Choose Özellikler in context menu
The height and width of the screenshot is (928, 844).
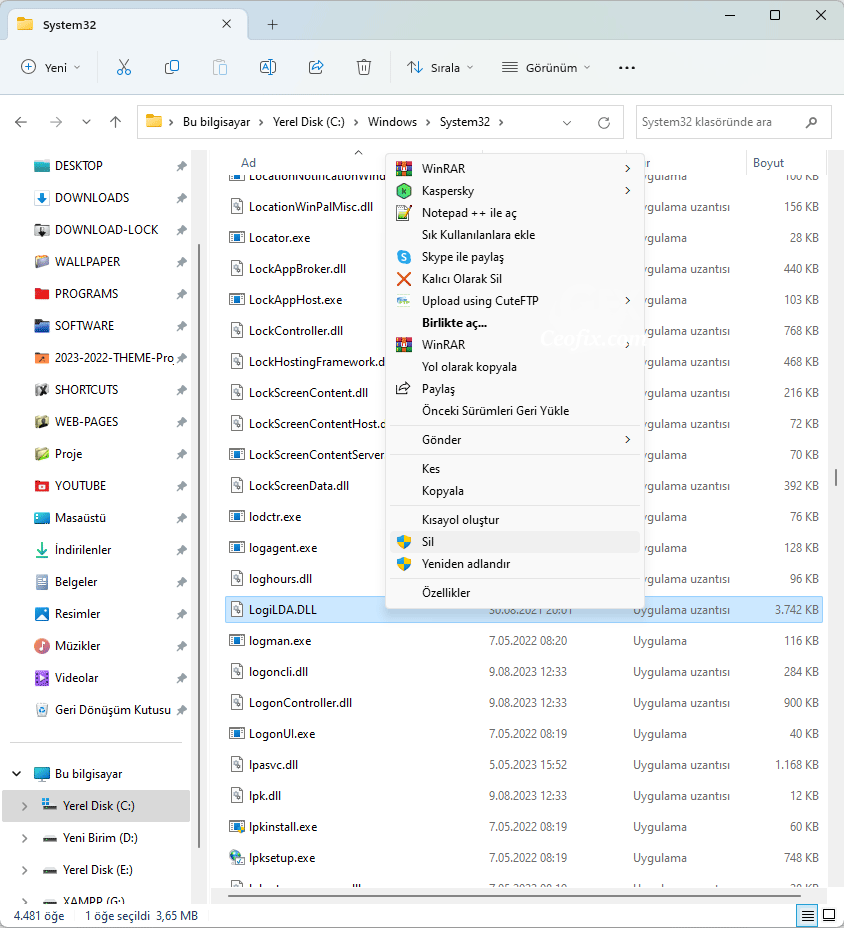pyautogui.click(x=515, y=592)
